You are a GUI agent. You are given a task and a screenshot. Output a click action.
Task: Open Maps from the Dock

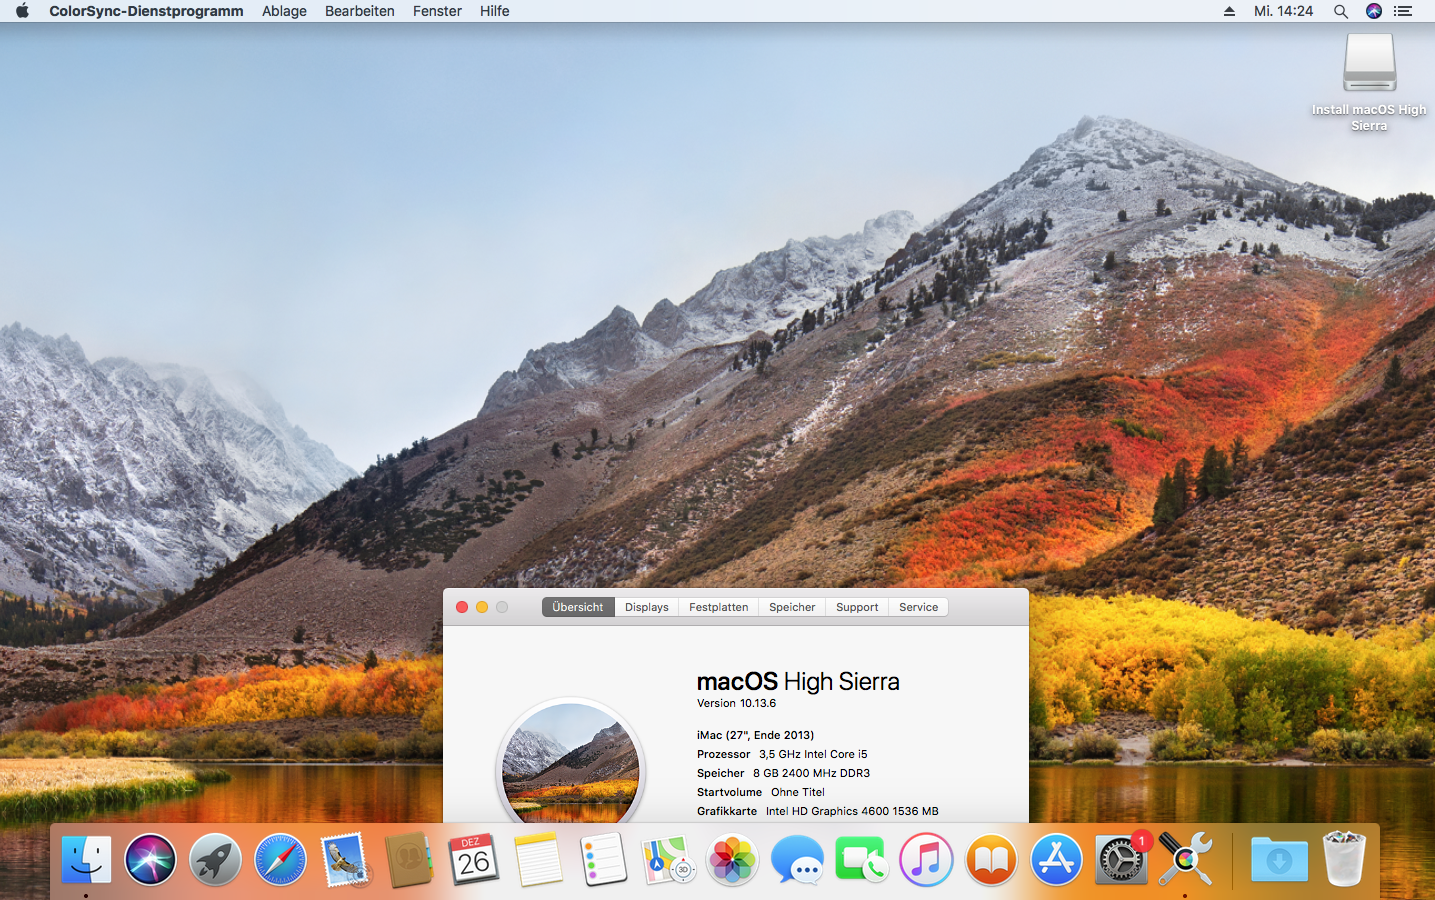[x=668, y=860]
